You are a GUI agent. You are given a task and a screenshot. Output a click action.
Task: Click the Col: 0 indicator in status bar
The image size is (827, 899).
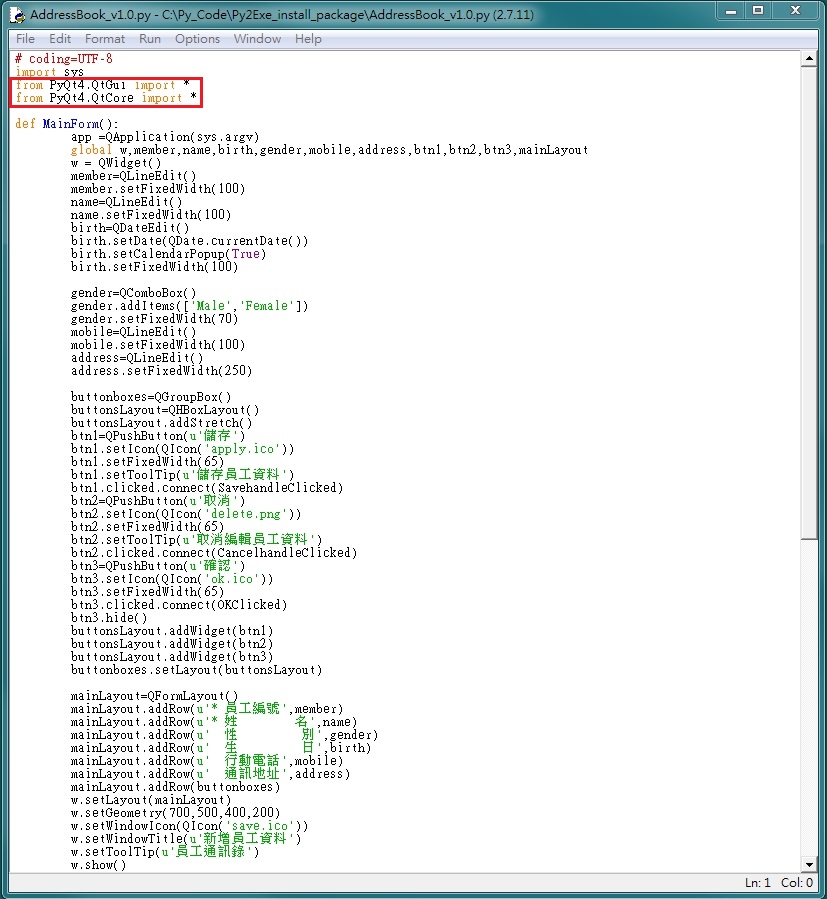click(x=796, y=883)
